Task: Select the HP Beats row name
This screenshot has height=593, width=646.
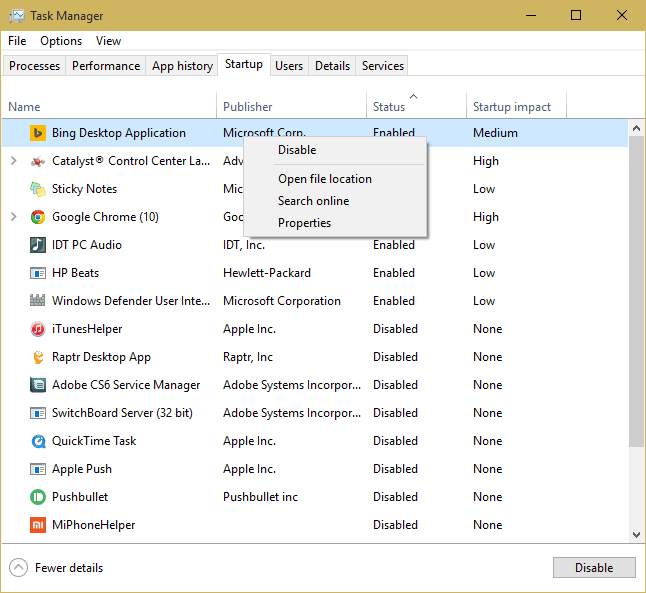Action: [75, 273]
